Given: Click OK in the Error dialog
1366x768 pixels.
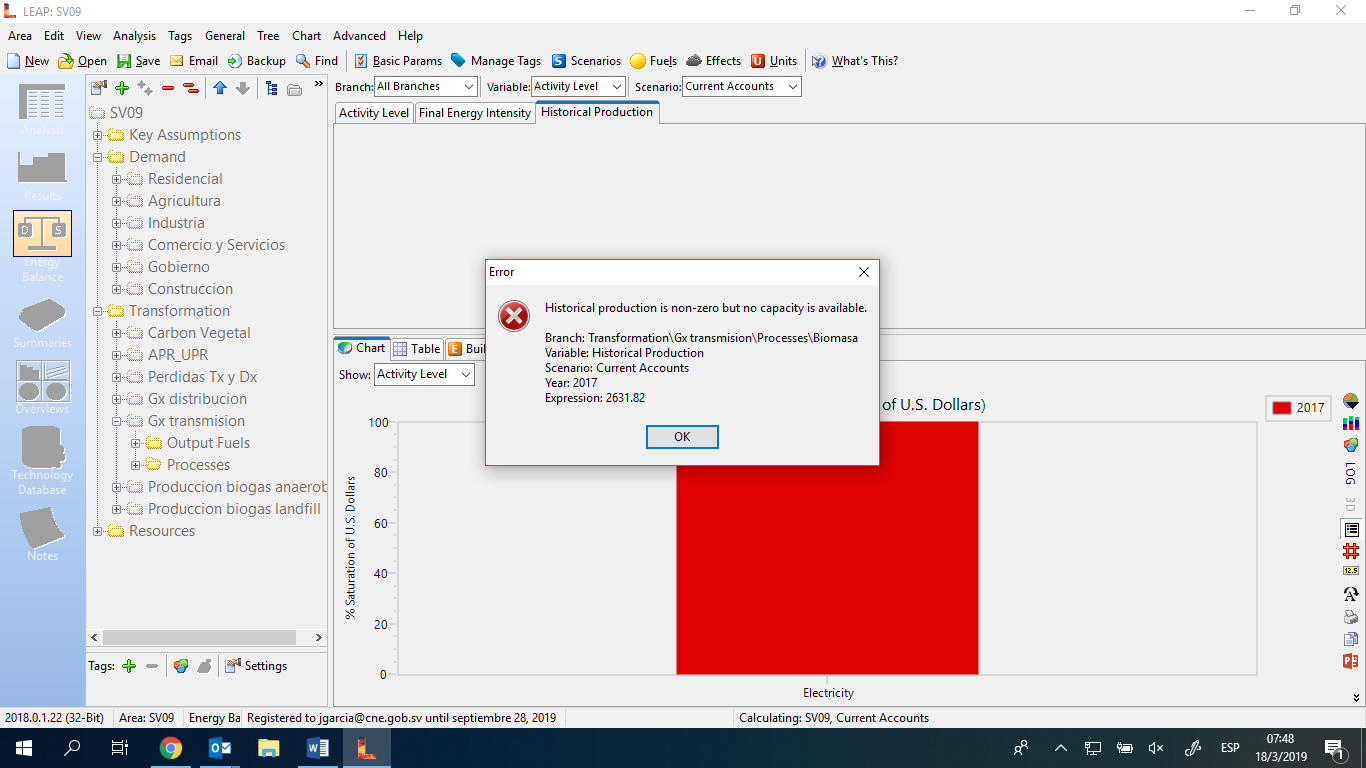Looking at the screenshot, I should click(x=682, y=437).
